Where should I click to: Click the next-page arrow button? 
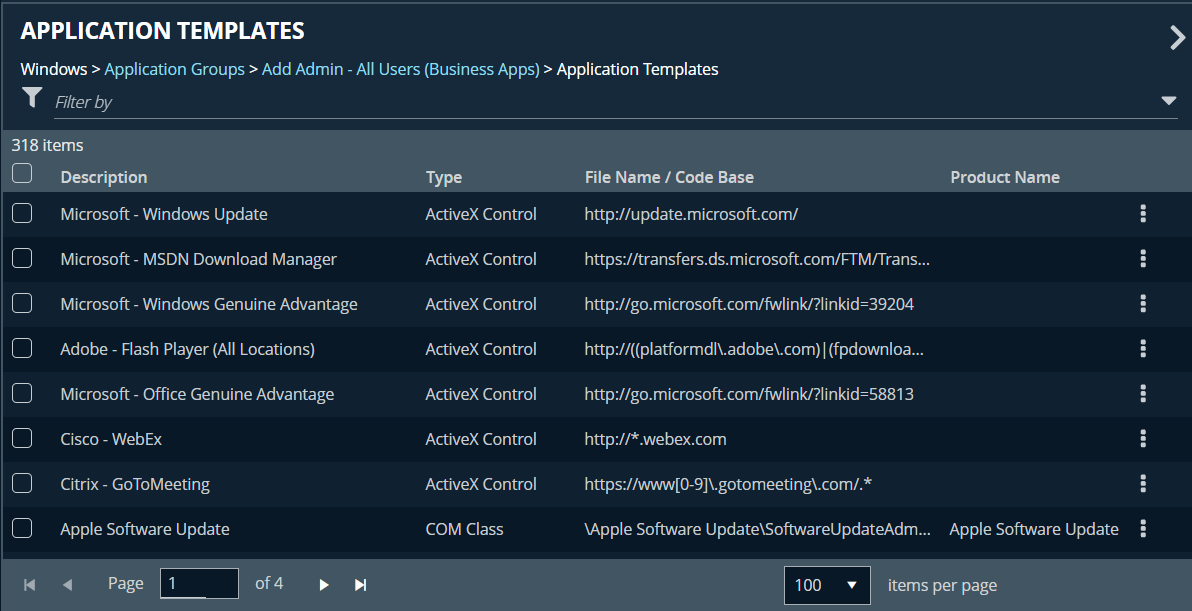(x=323, y=584)
